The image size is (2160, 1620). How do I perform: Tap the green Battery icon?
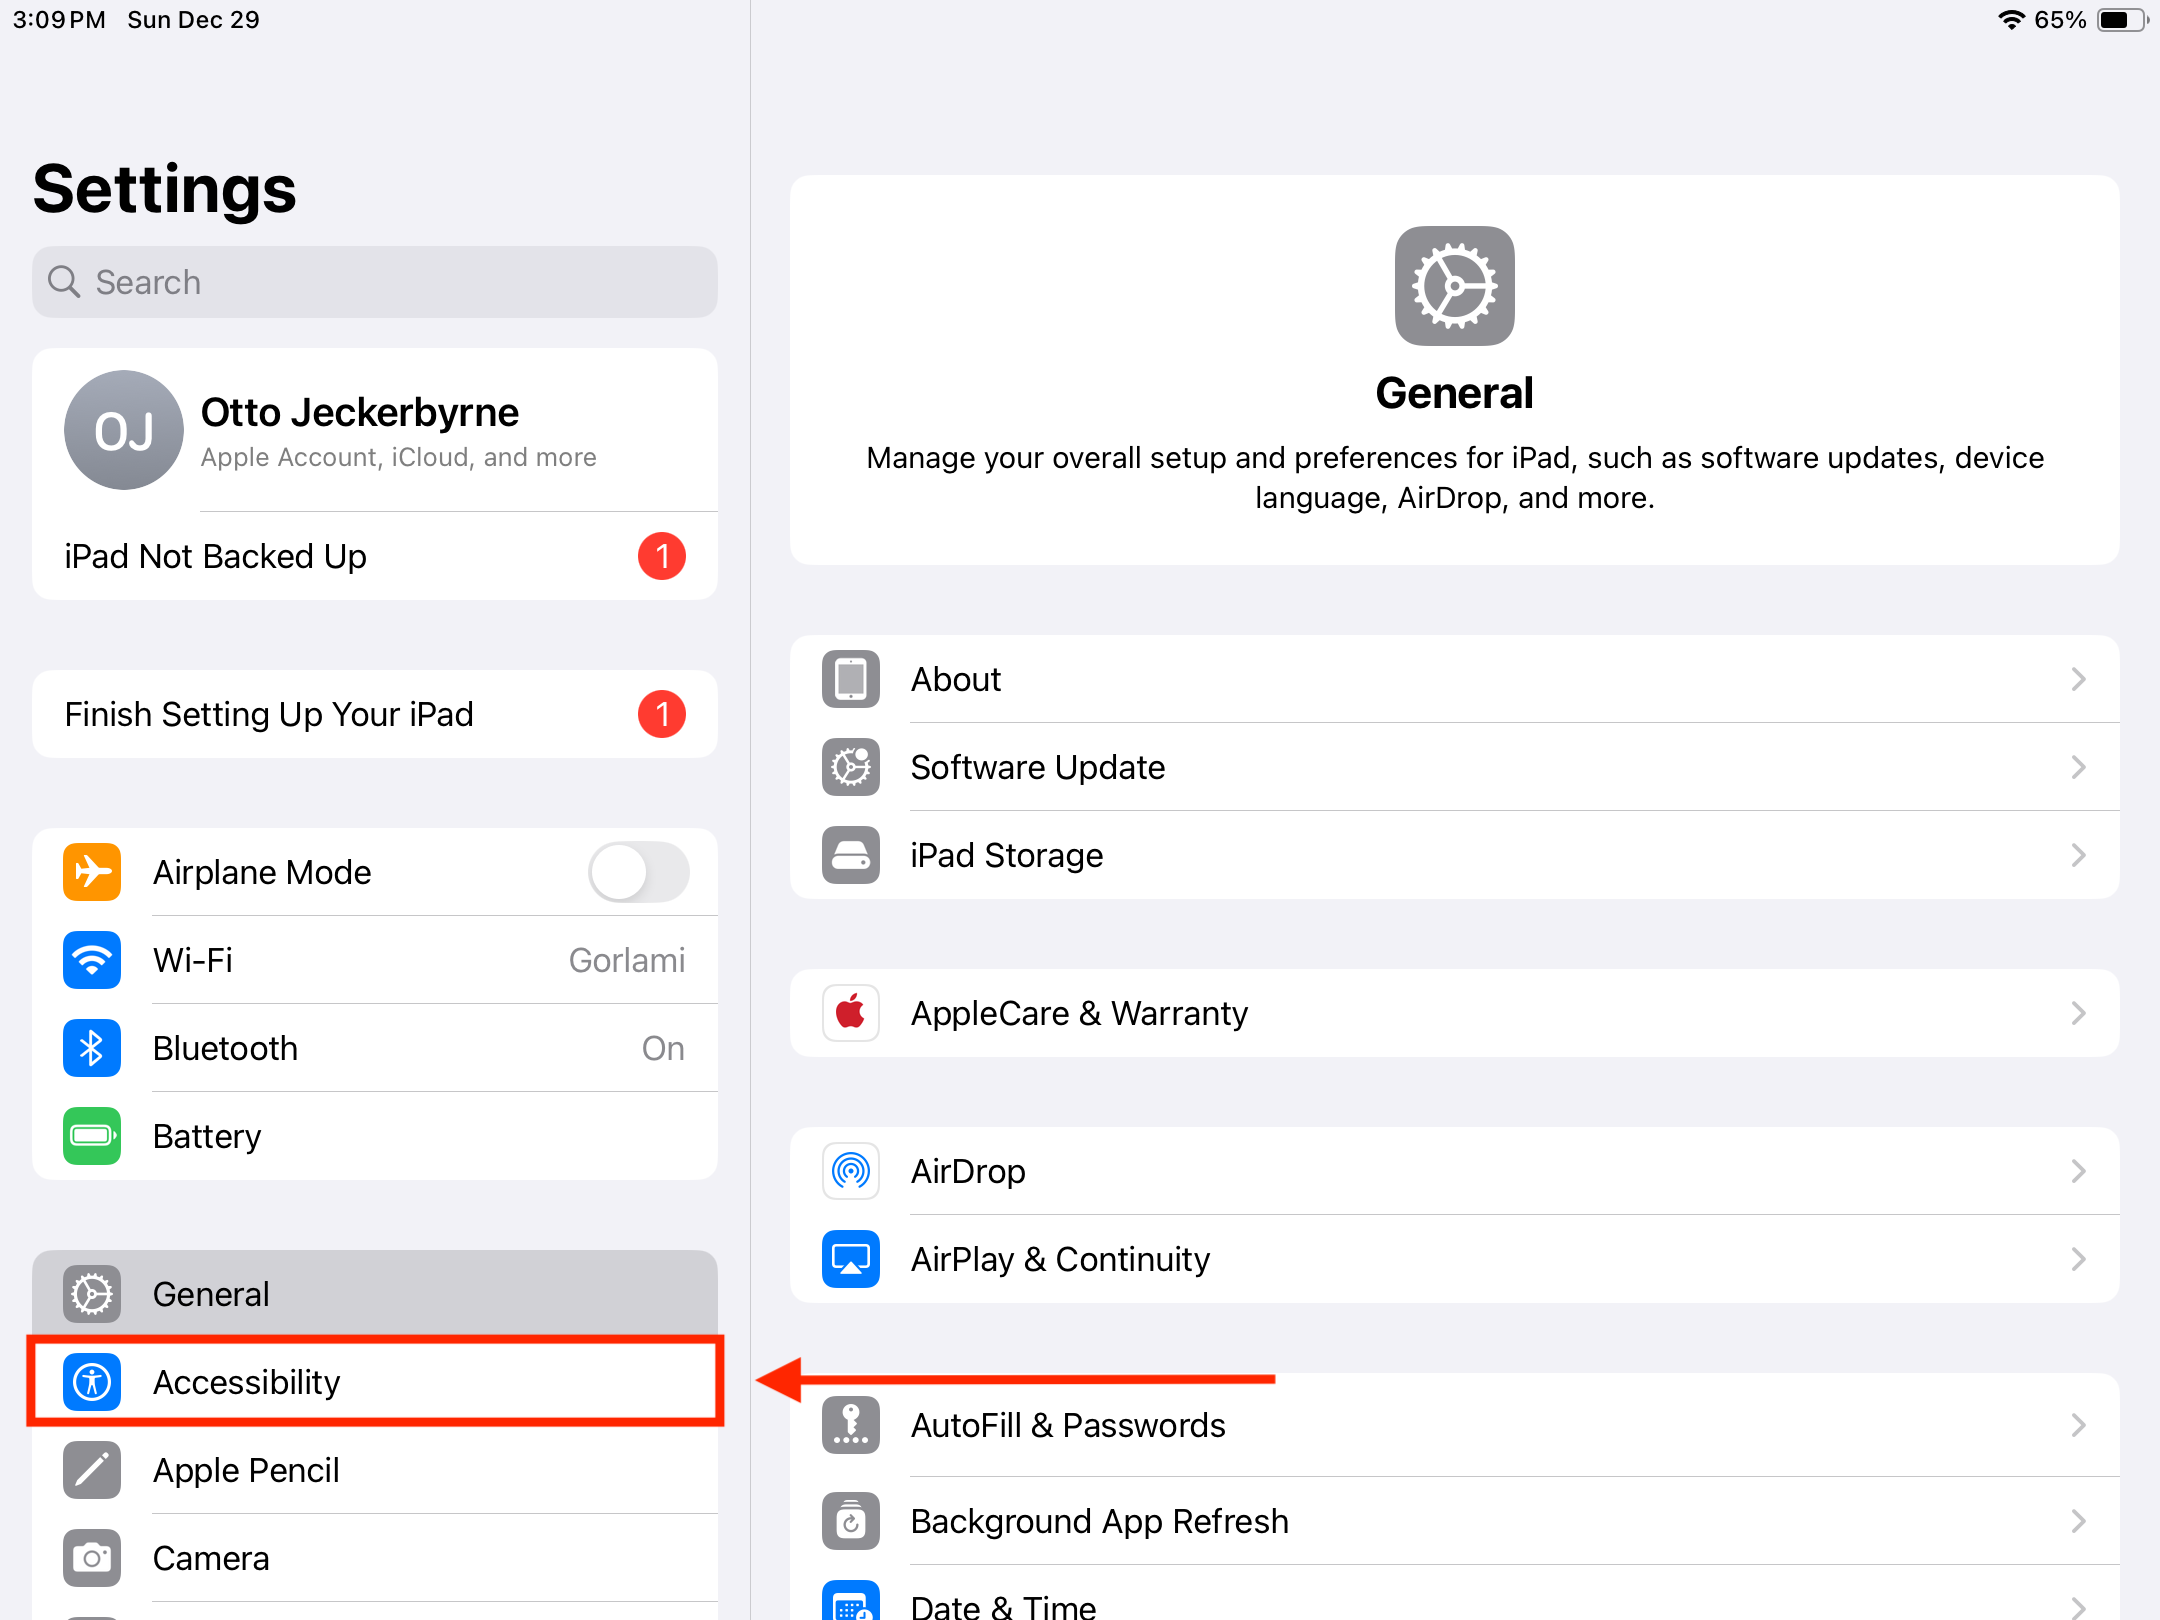92,1136
